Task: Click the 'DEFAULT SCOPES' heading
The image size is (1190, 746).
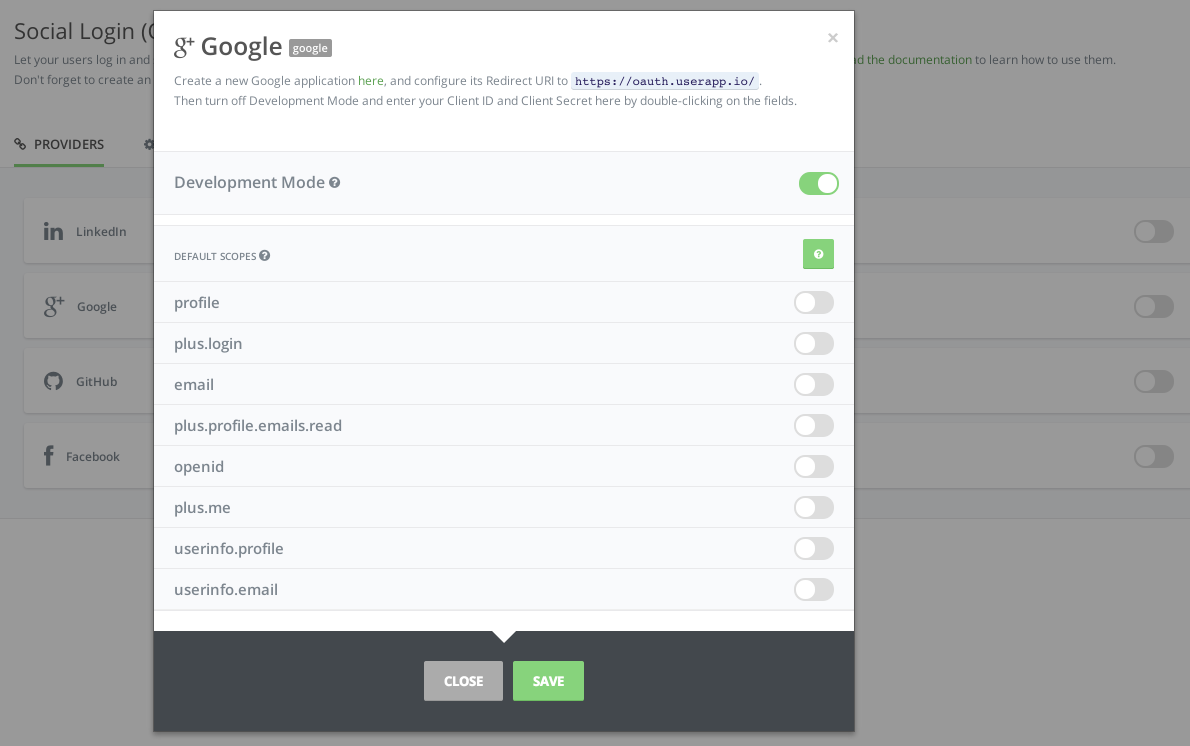Action: (x=215, y=257)
